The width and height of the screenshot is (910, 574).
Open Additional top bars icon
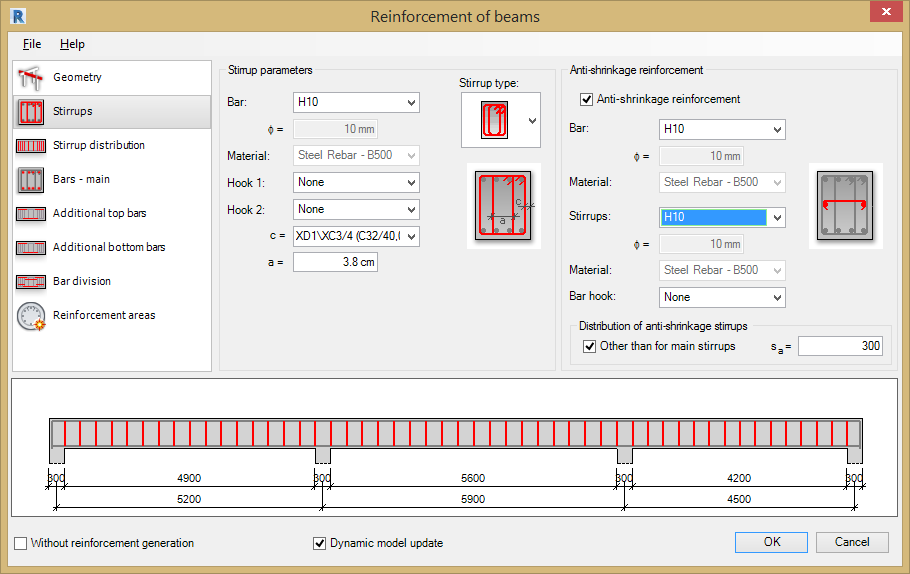point(31,214)
